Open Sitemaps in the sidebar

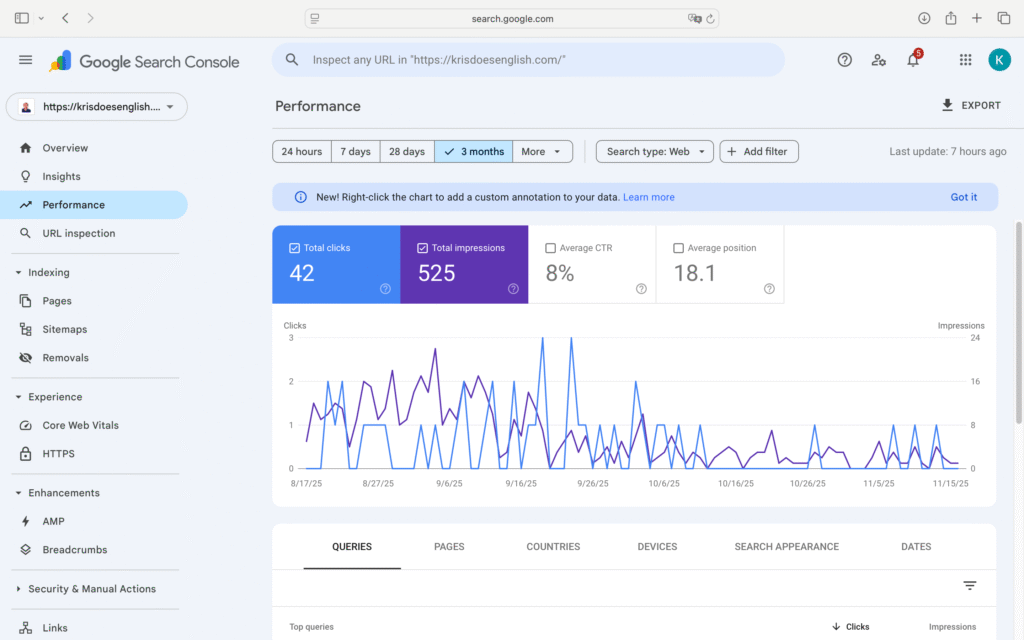(64, 329)
